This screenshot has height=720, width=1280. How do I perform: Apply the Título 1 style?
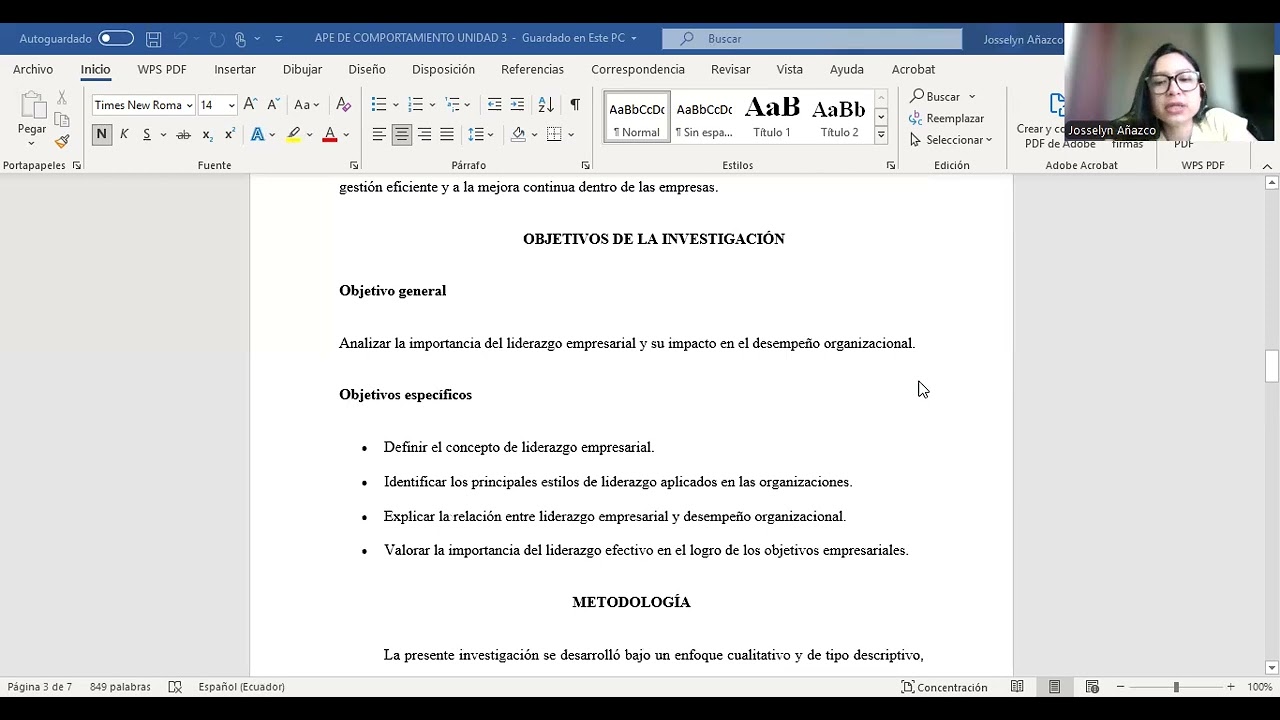(772, 117)
